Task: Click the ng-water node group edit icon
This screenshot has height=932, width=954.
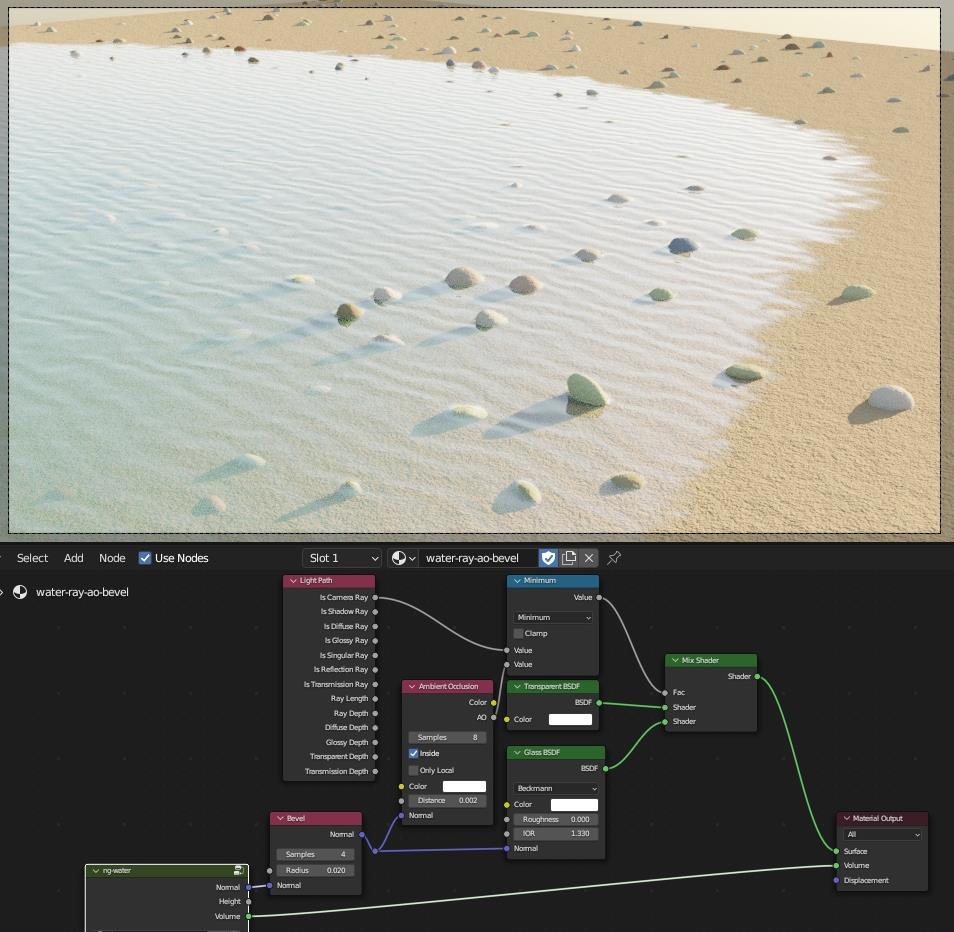Action: tap(238, 871)
